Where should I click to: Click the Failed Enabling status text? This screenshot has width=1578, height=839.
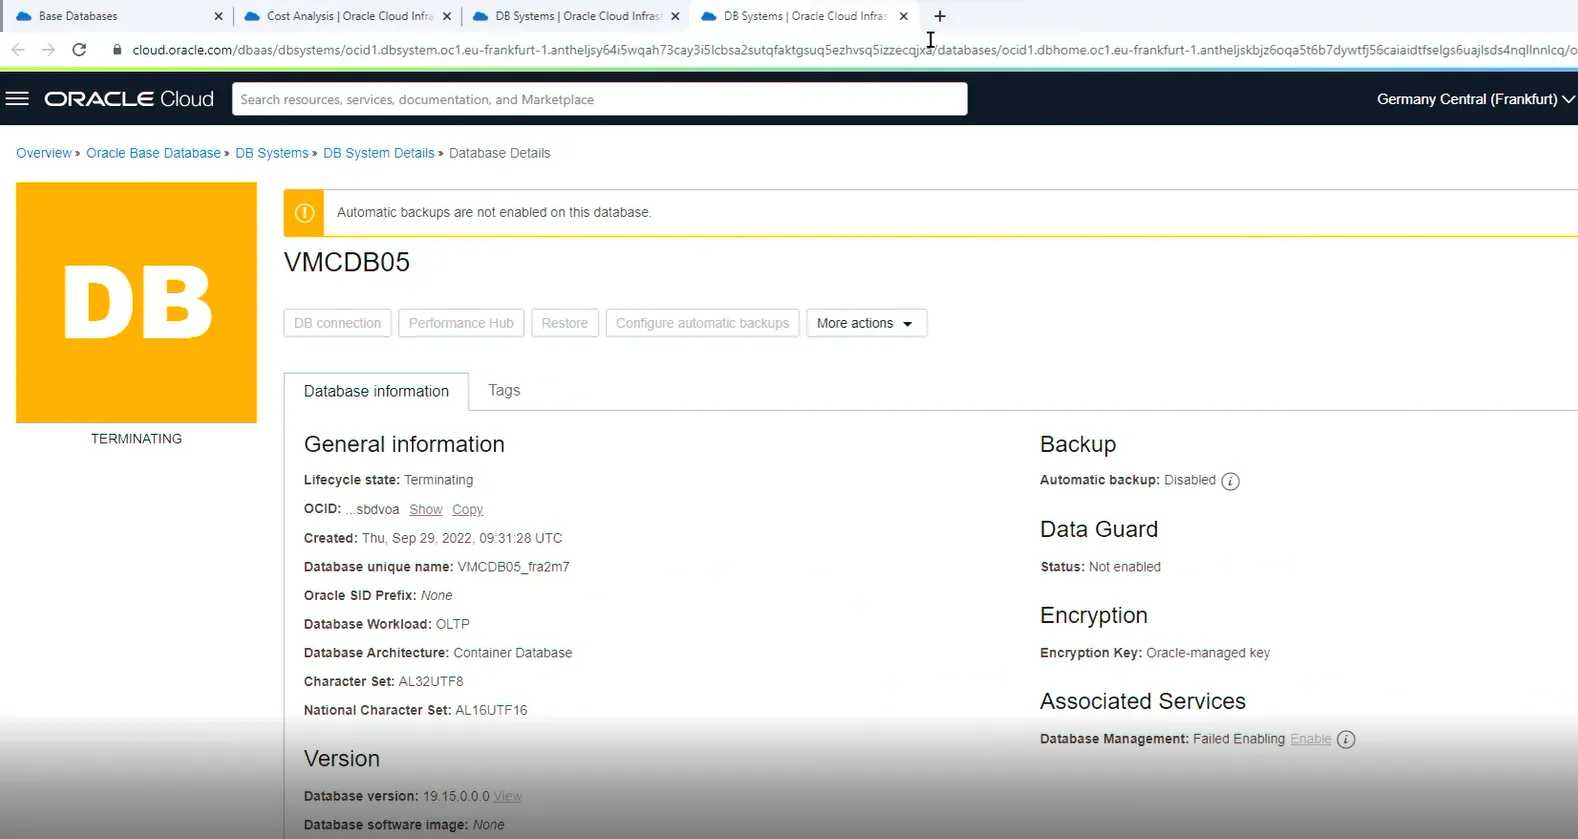[1239, 739]
